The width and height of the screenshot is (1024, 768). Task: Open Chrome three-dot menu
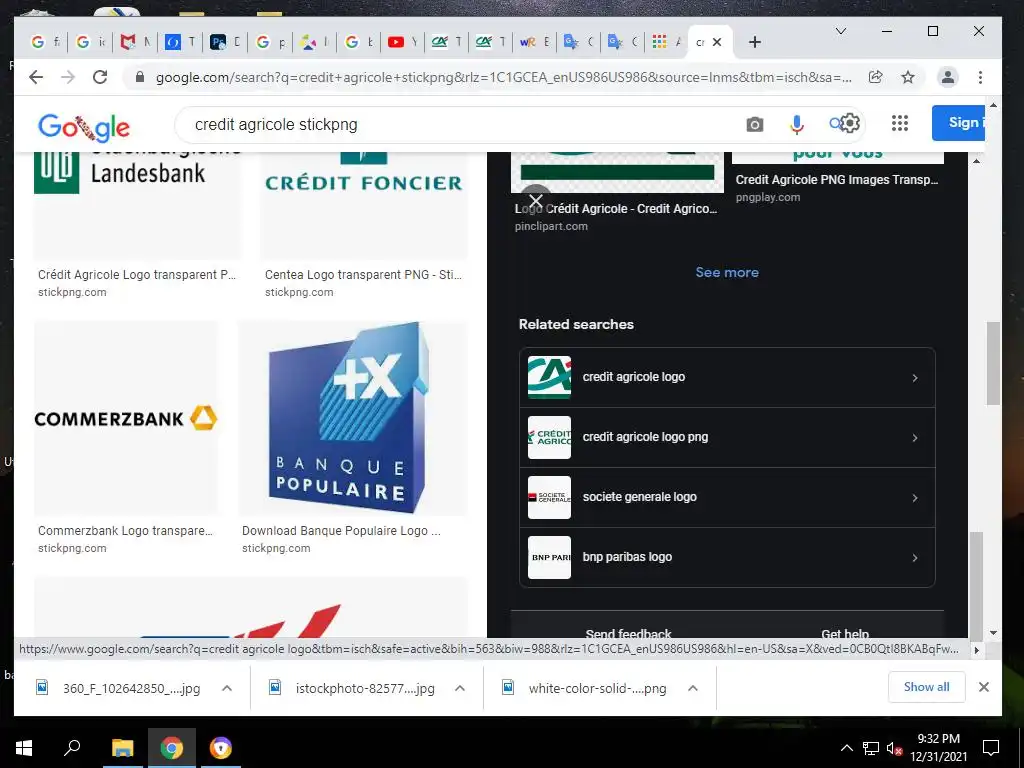point(980,77)
